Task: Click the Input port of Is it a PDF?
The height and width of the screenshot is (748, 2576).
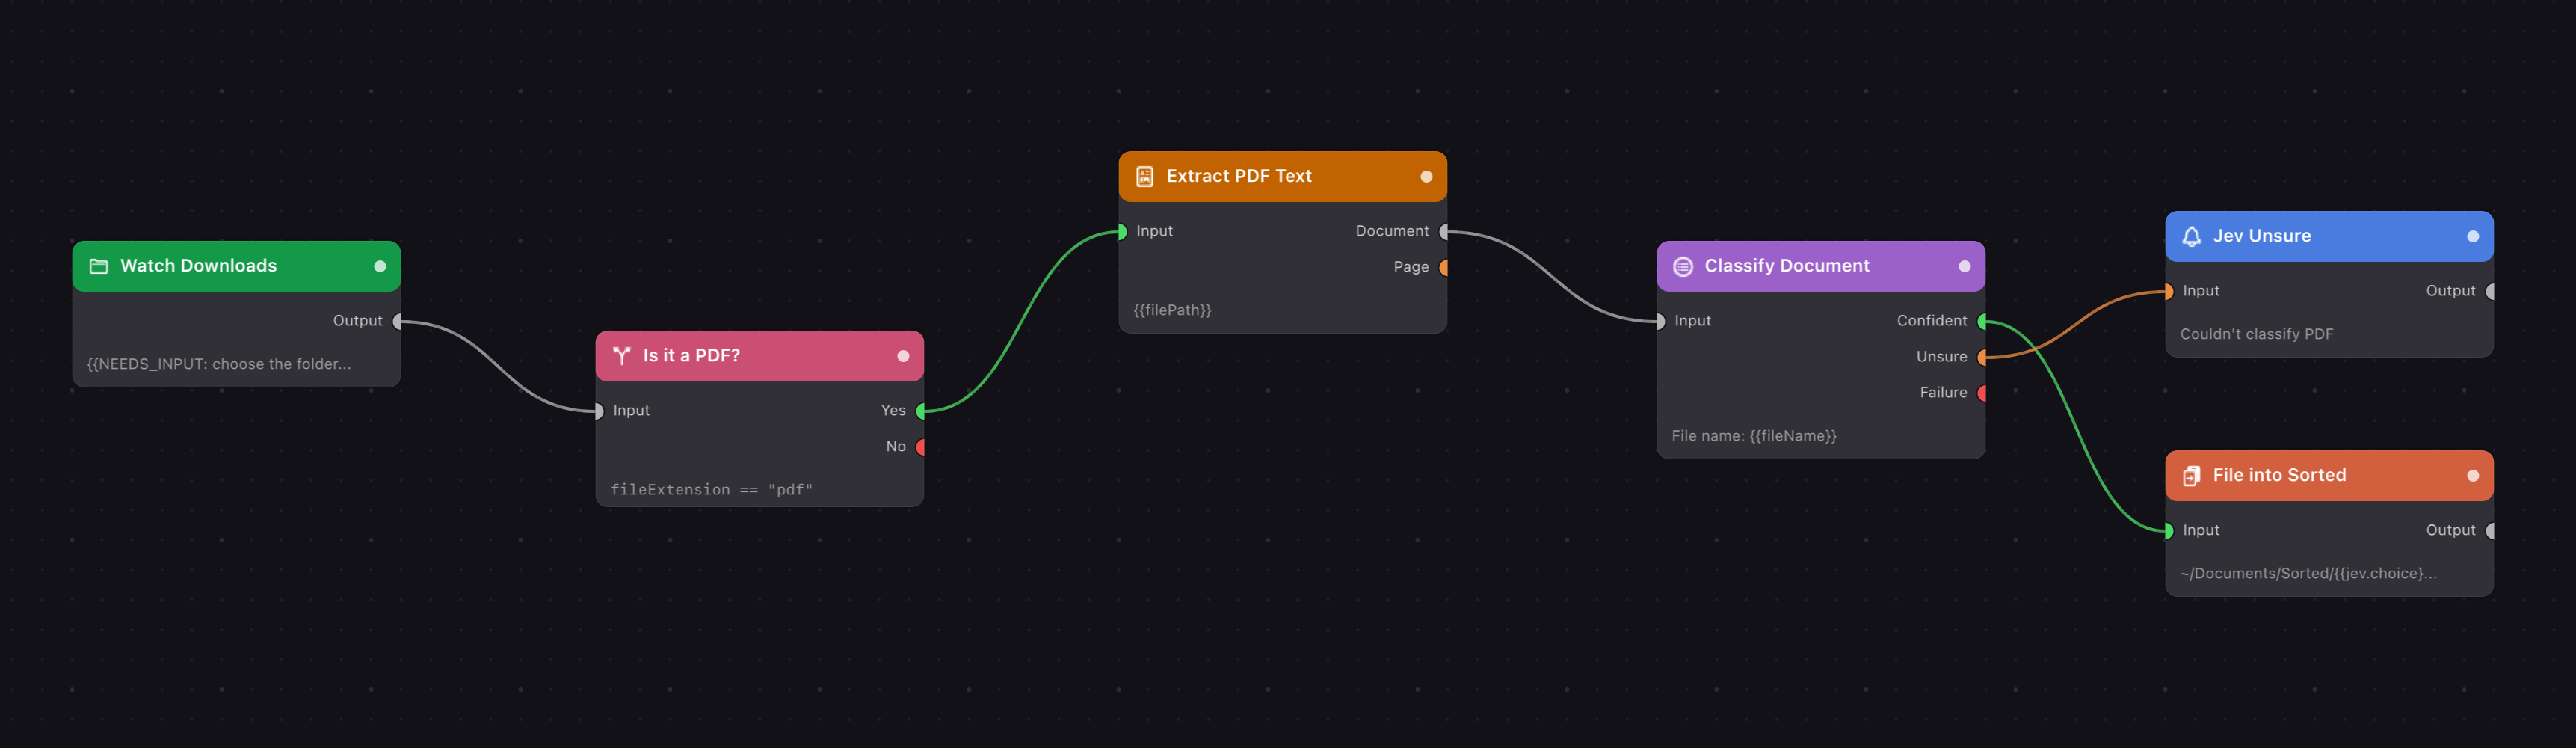Action: tap(598, 411)
